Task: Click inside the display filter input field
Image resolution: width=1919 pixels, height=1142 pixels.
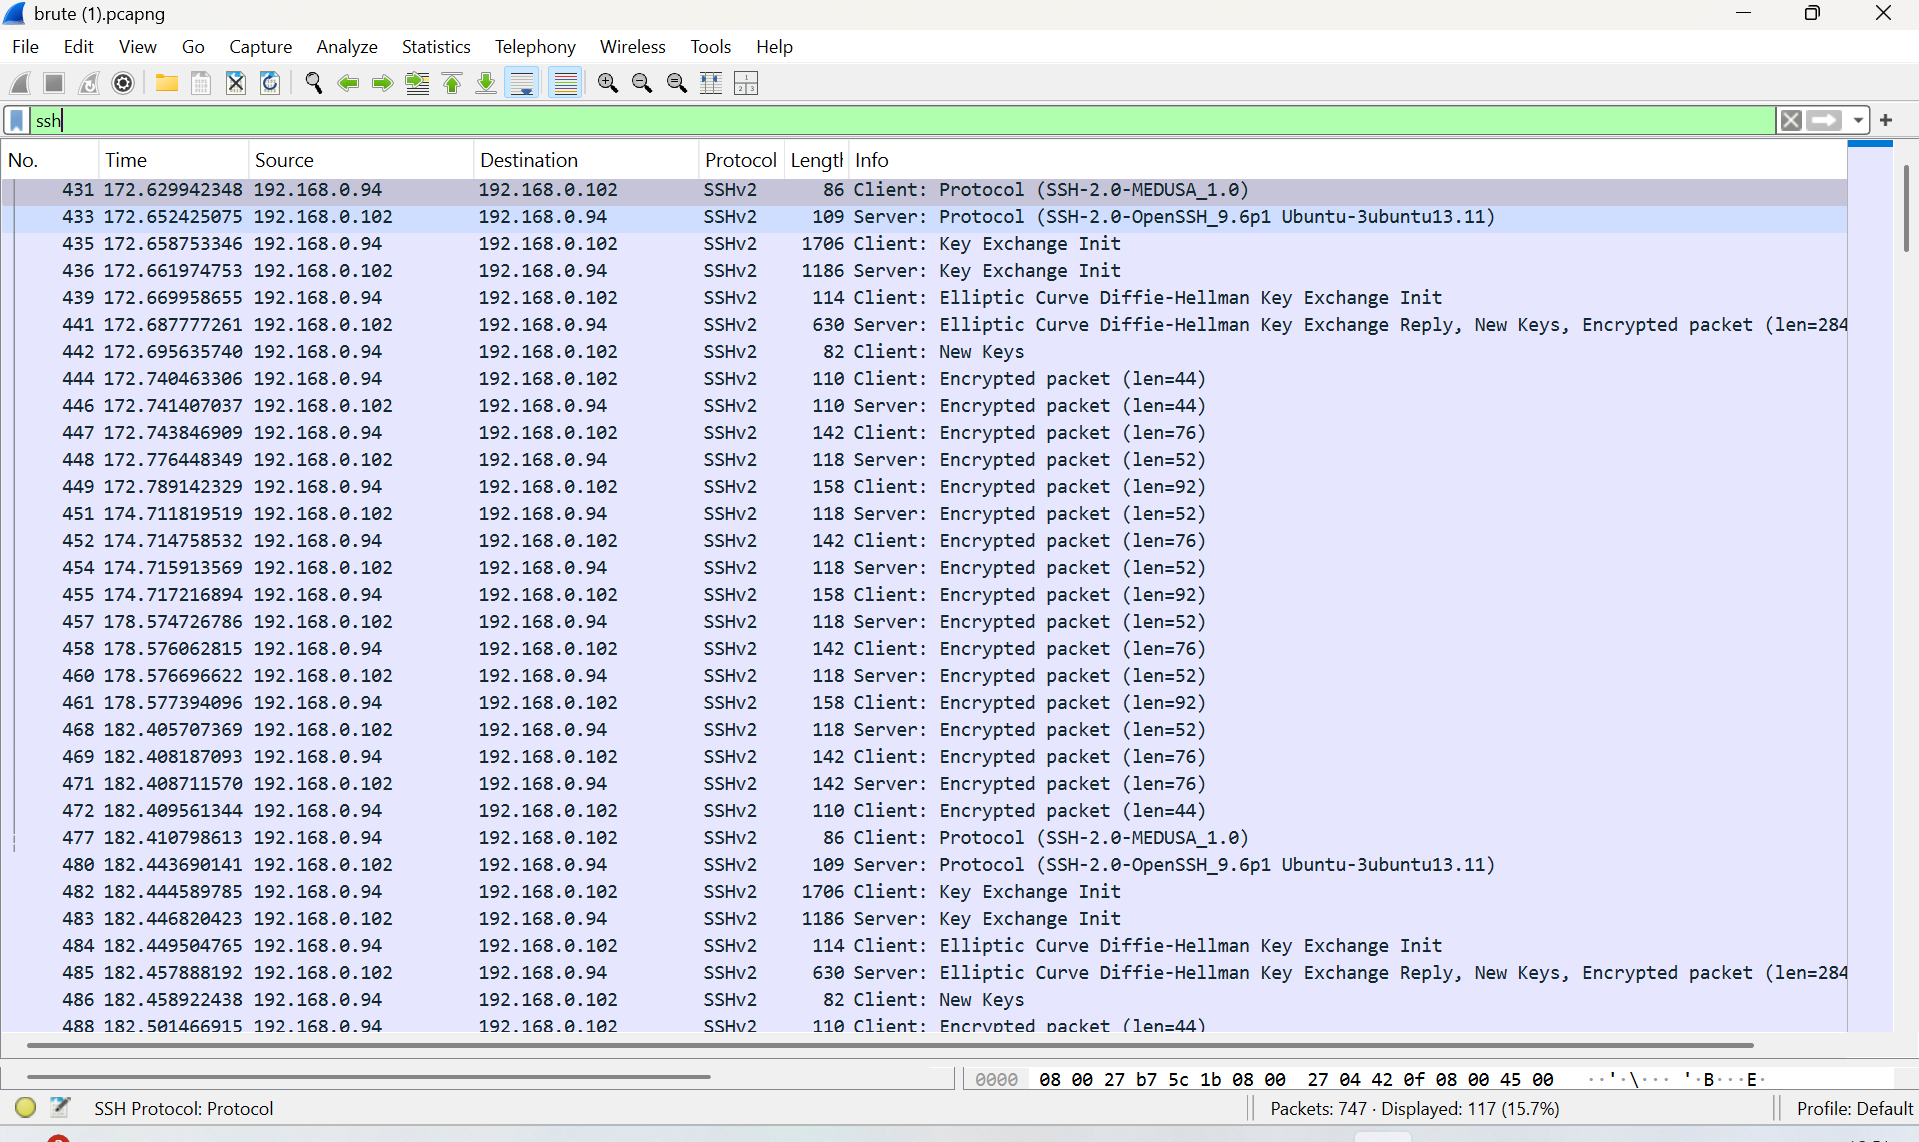Action: (x=400, y=120)
